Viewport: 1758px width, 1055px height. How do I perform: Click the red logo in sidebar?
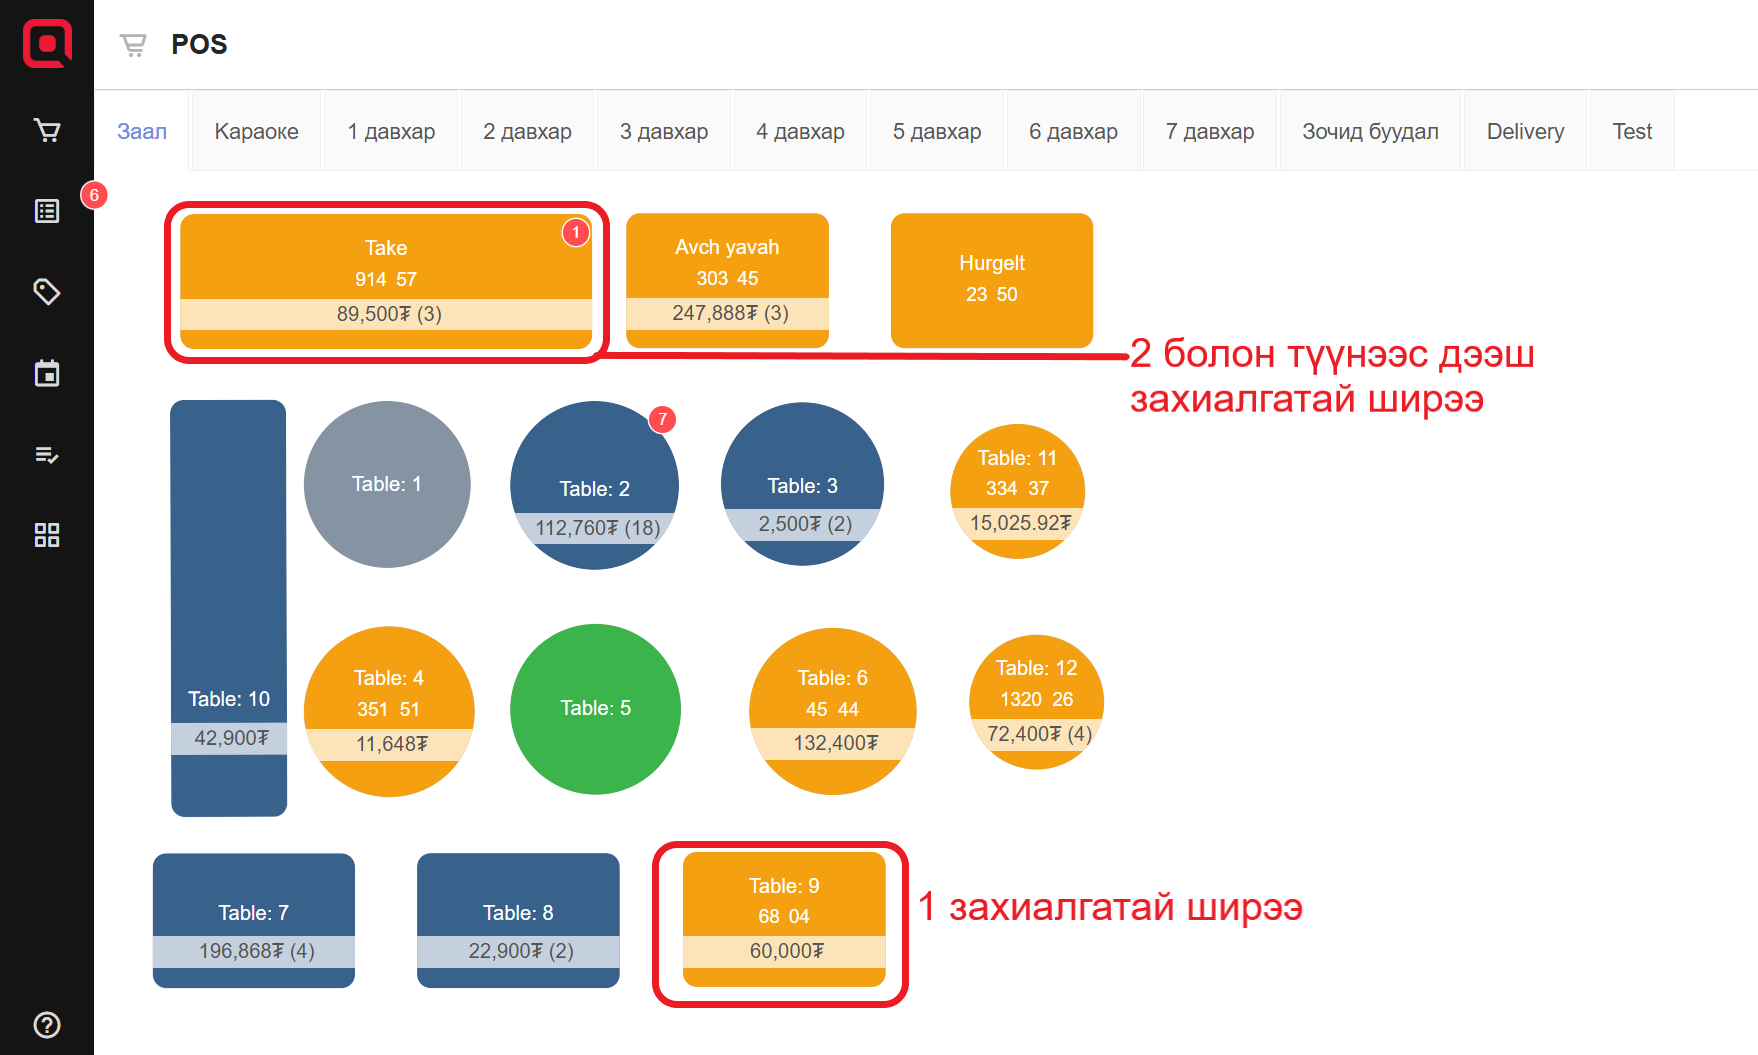(x=47, y=44)
